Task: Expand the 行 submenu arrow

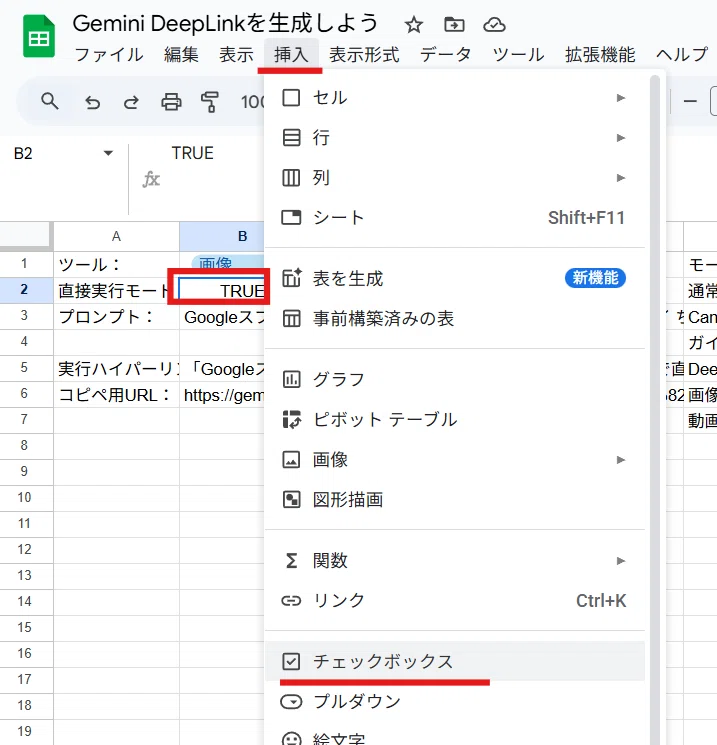Action: tap(621, 138)
